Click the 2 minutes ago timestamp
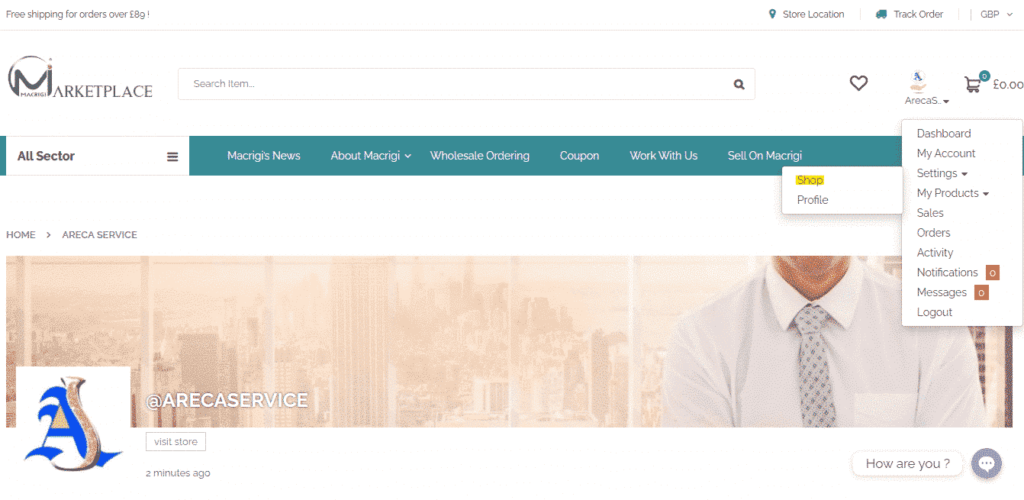Screen dimensions: 1024x500 (178, 473)
